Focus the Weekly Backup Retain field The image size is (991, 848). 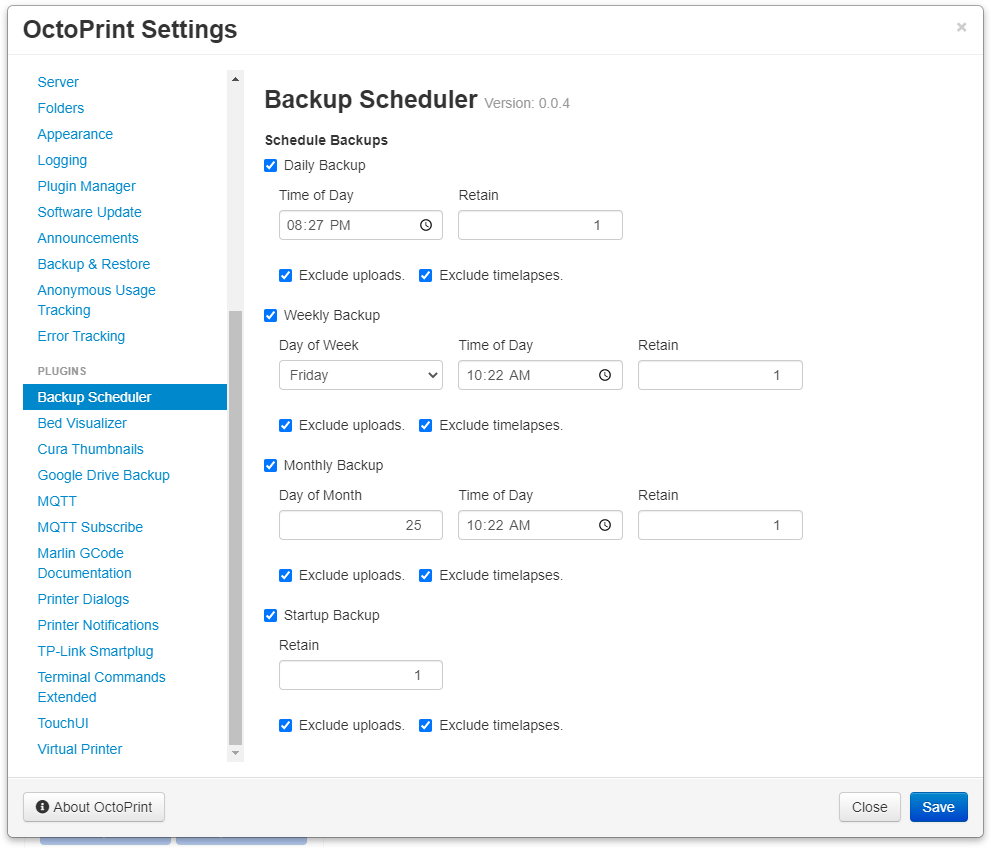tap(720, 375)
